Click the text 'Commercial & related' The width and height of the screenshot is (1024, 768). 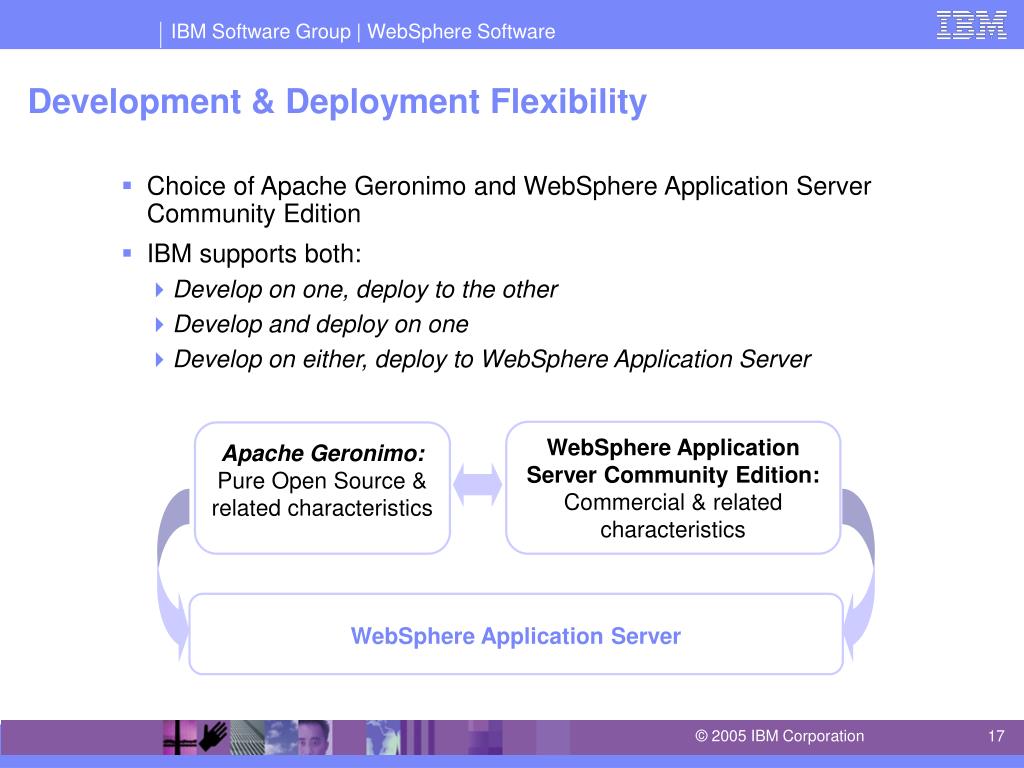673,502
